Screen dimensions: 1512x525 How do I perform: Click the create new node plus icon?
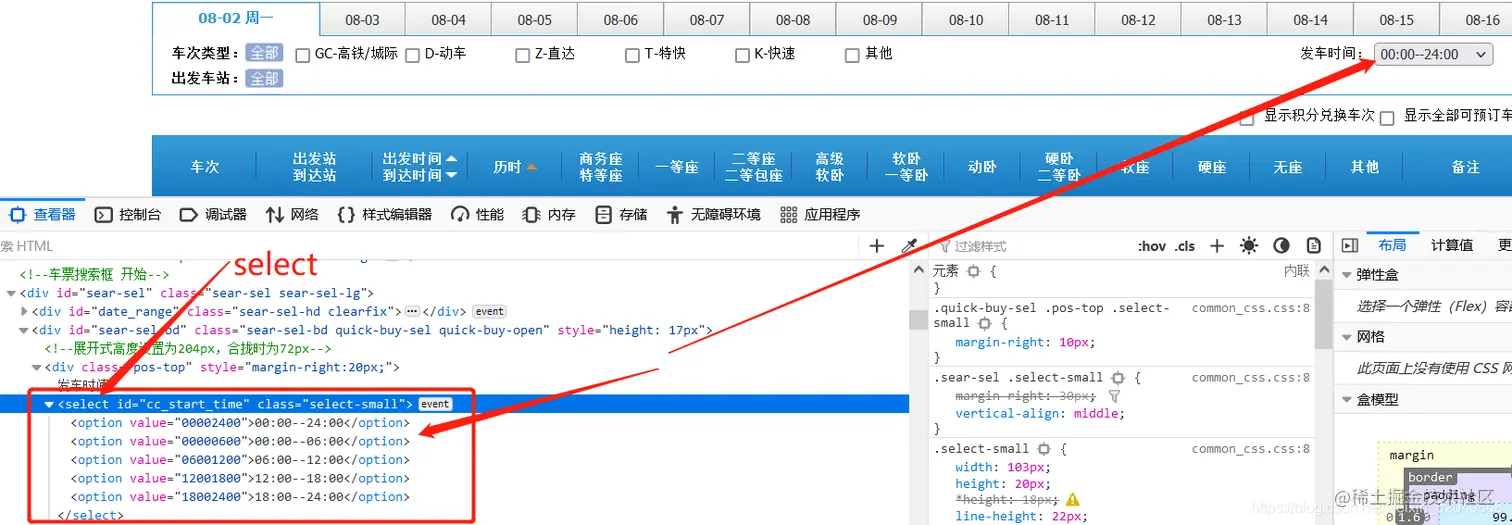pyautogui.click(x=877, y=246)
